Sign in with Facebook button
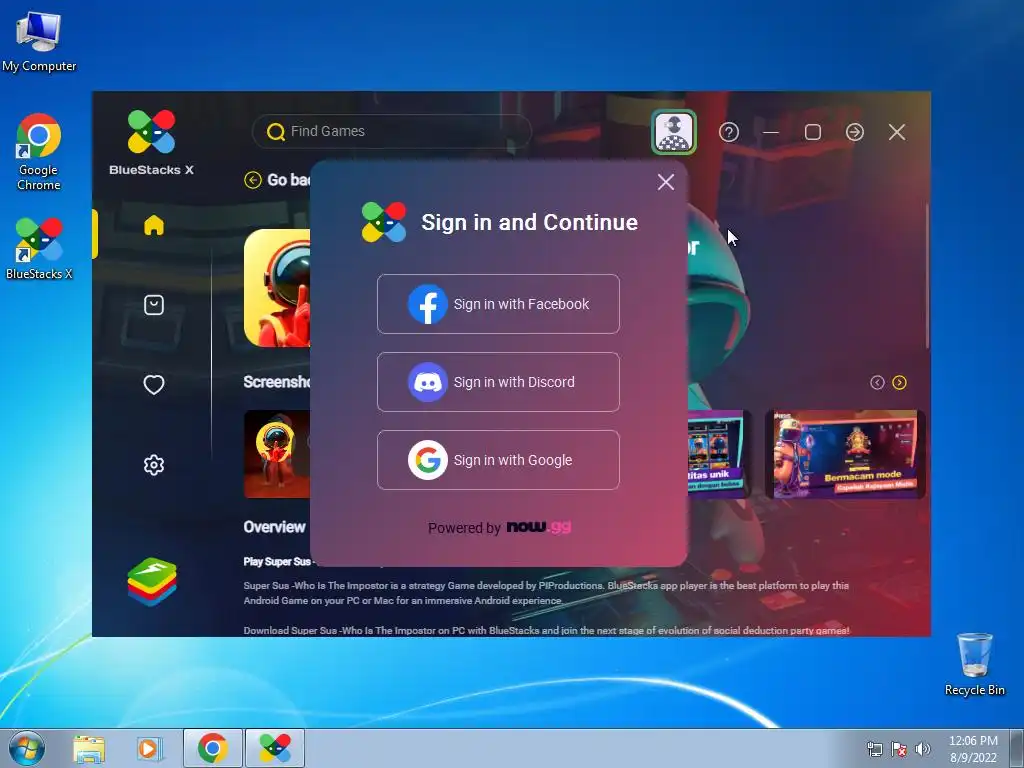Image resolution: width=1024 pixels, height=768 pixels. pos(498,304)
